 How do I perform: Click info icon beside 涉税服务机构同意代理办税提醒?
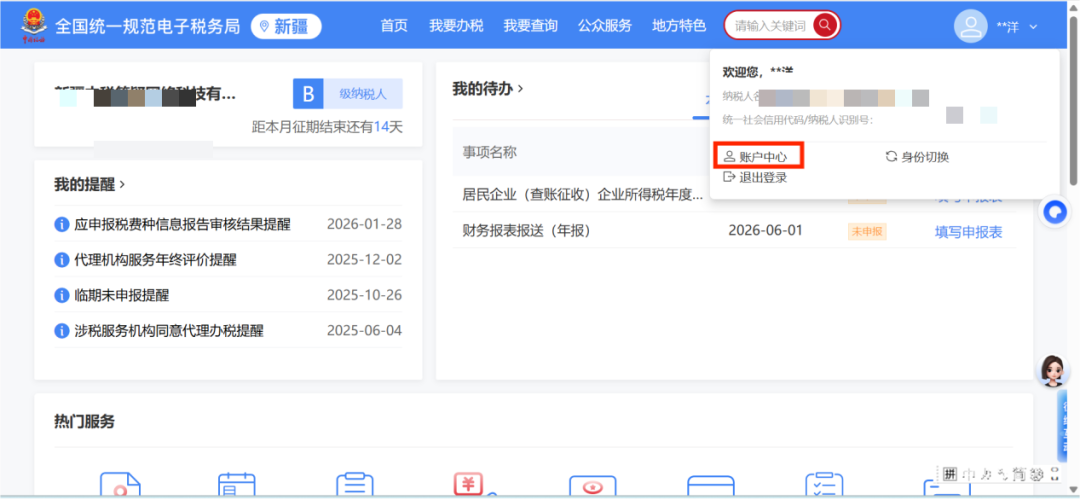(62, 331)
